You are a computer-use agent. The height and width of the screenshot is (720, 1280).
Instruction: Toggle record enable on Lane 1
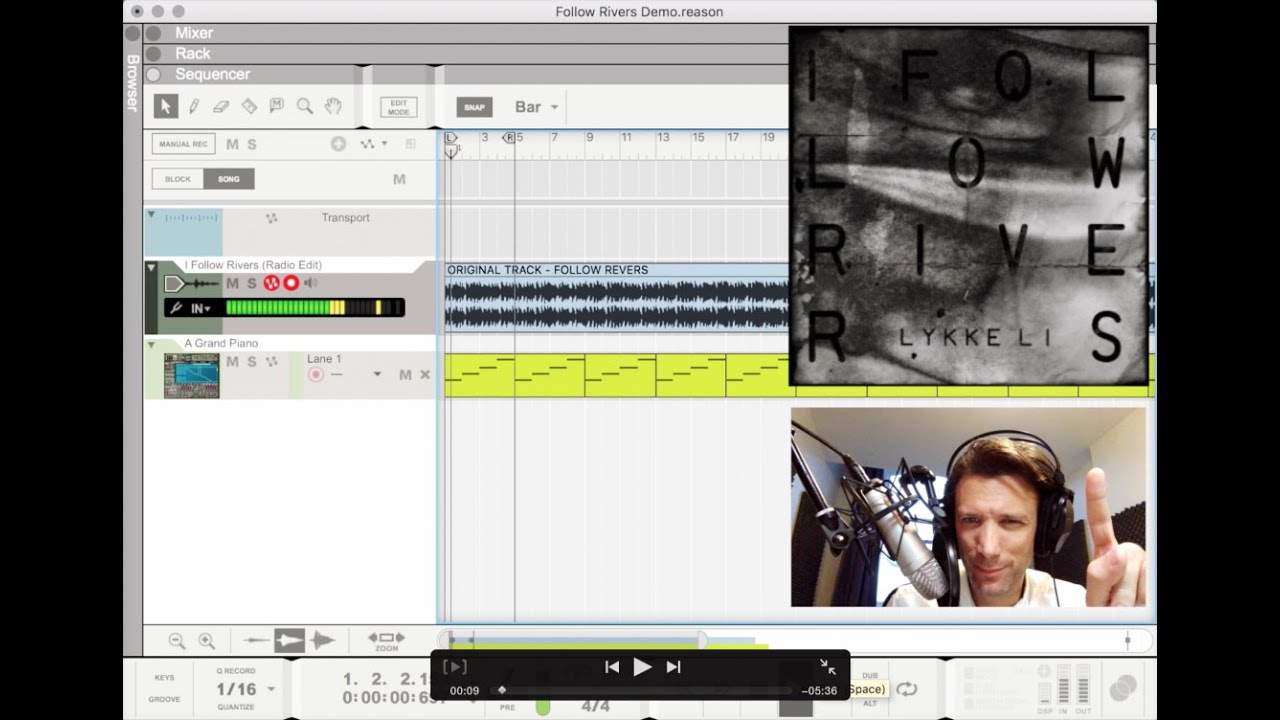click(x=316, y=375)
